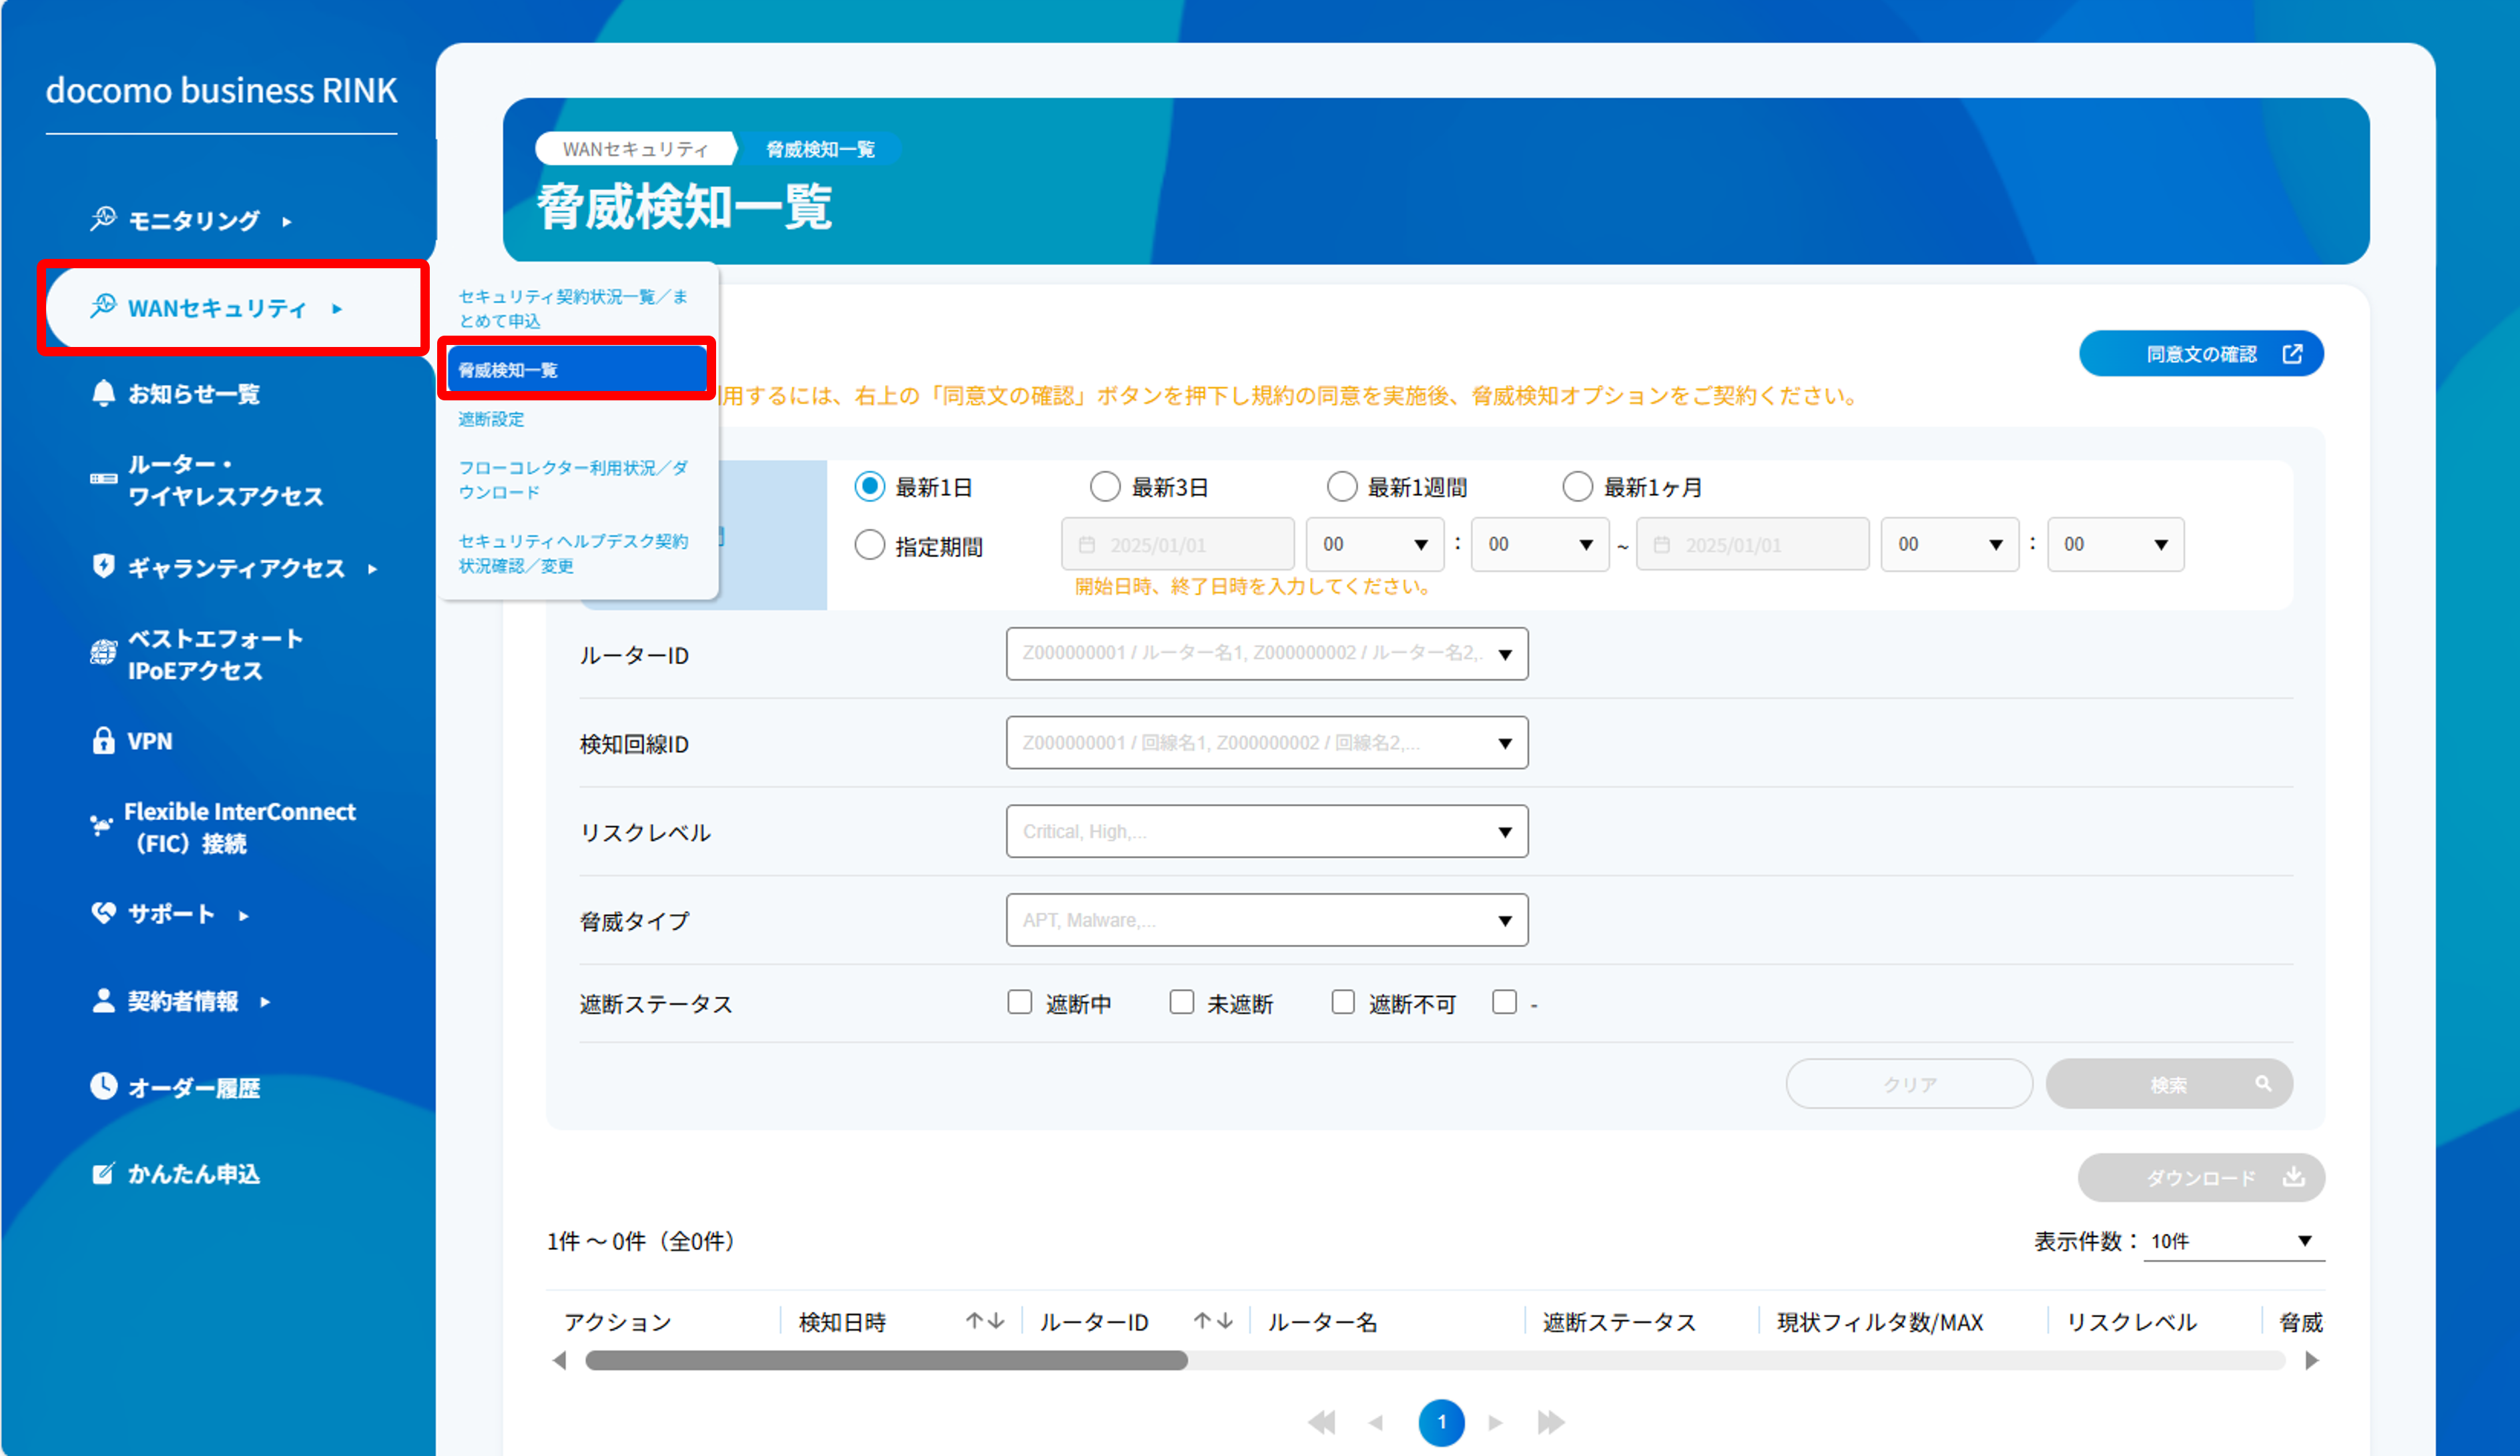Open the Flexible InterConnect (FIC) 接続 section
Viewport: 2520px width, 1456px height.
[x=238, y=827]
